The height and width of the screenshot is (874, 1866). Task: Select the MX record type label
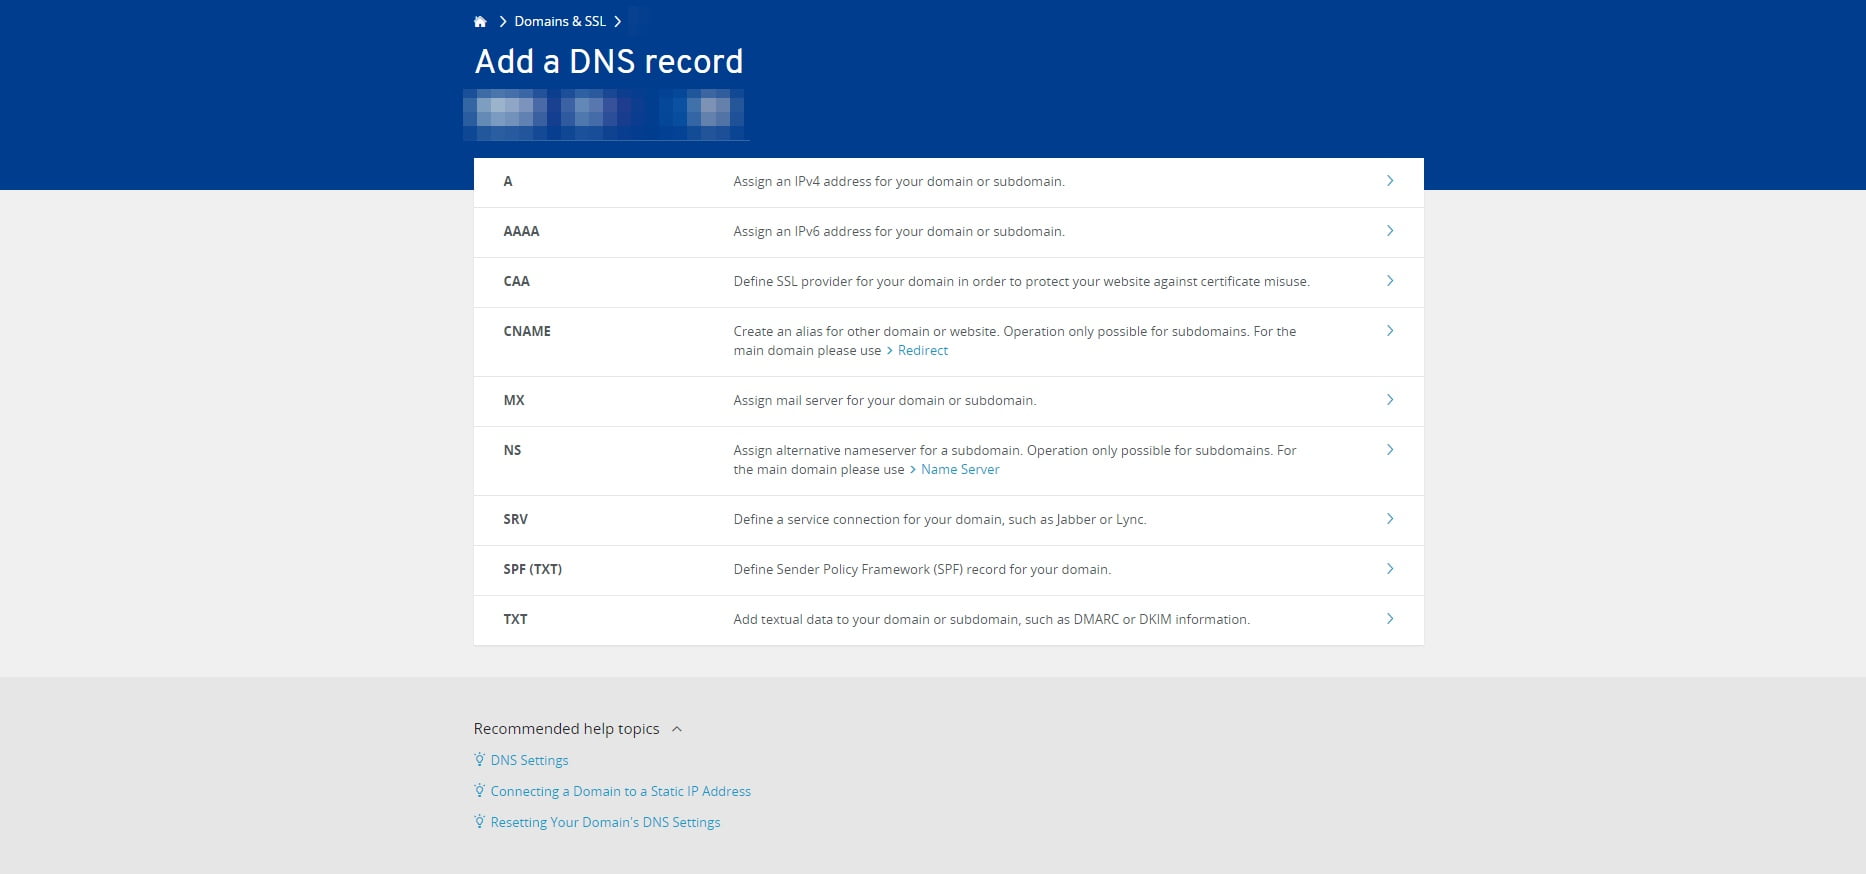click(x=514, y=400)
